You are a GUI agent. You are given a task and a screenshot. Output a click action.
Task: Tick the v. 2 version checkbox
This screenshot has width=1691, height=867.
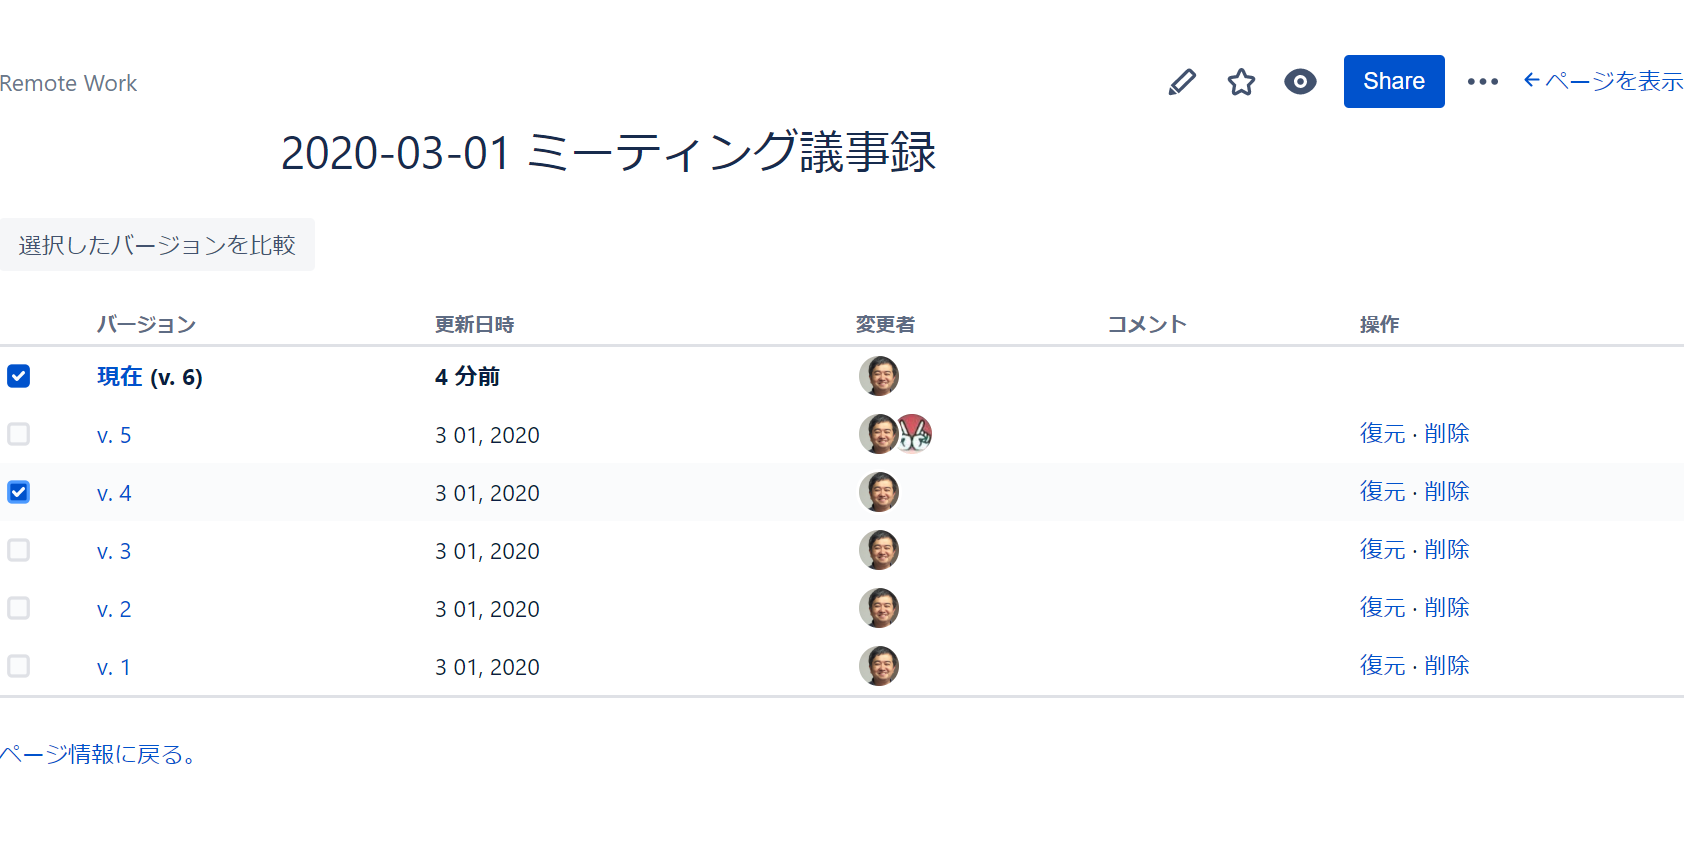click(19, 608)
